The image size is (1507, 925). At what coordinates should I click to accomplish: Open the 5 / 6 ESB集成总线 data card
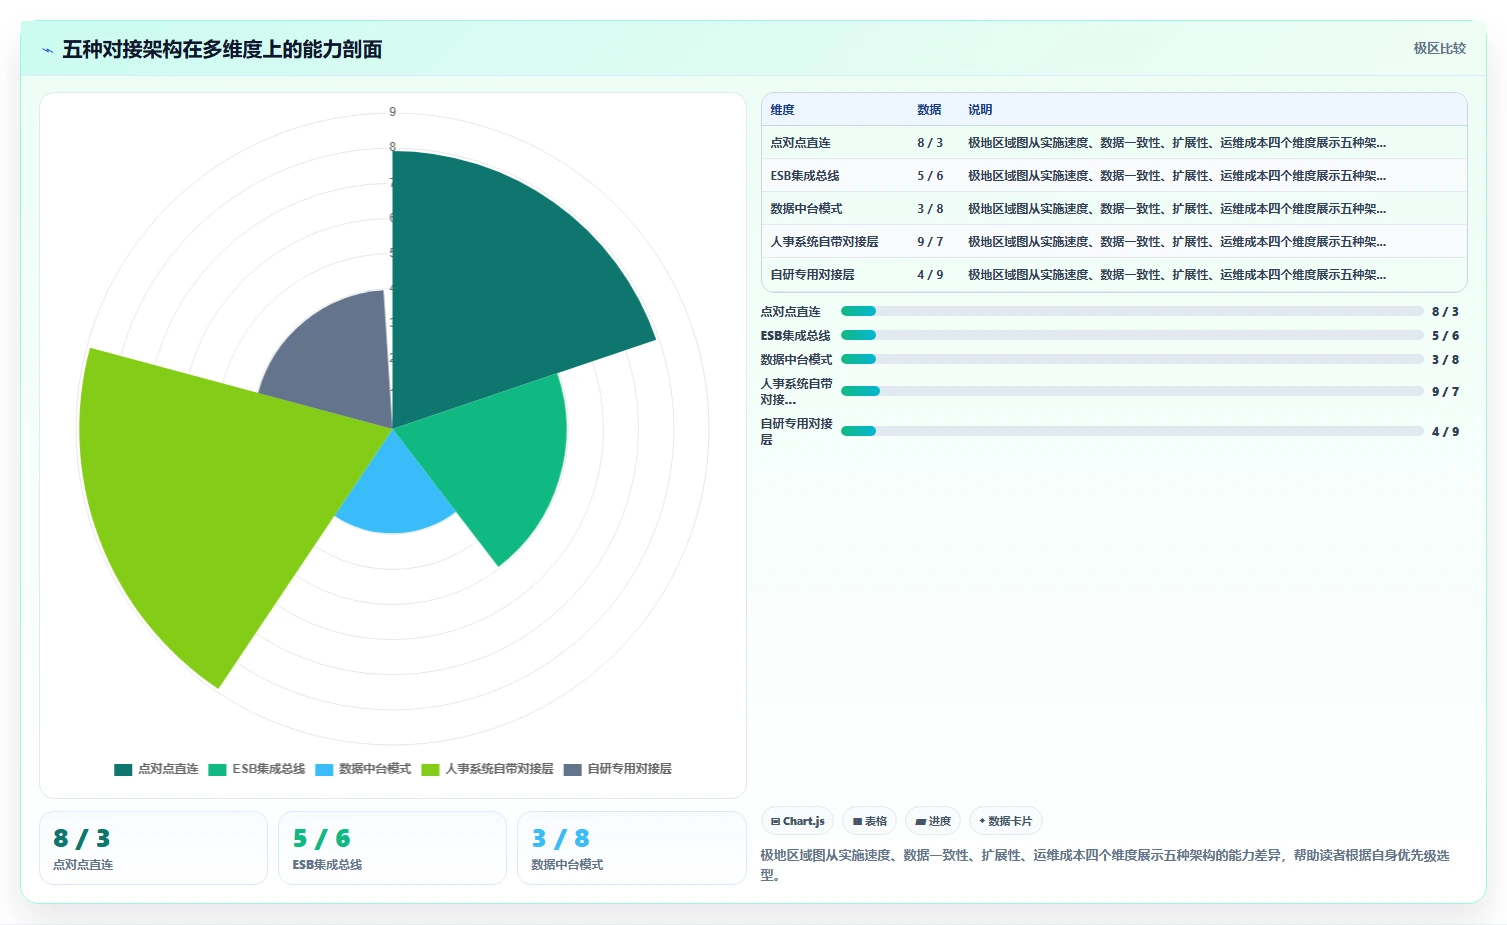click(392, 848)
